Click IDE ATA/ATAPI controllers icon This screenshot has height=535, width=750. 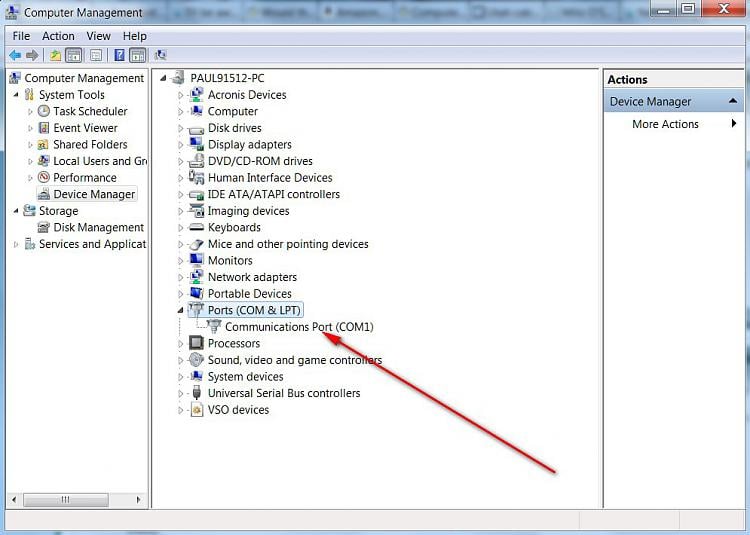pos(196,195)
